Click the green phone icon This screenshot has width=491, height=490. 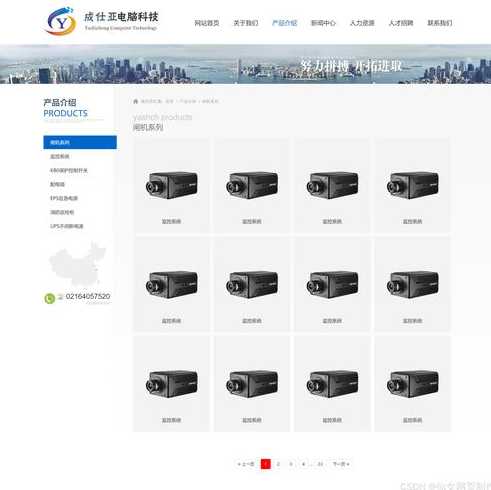(x=50, y=298)
